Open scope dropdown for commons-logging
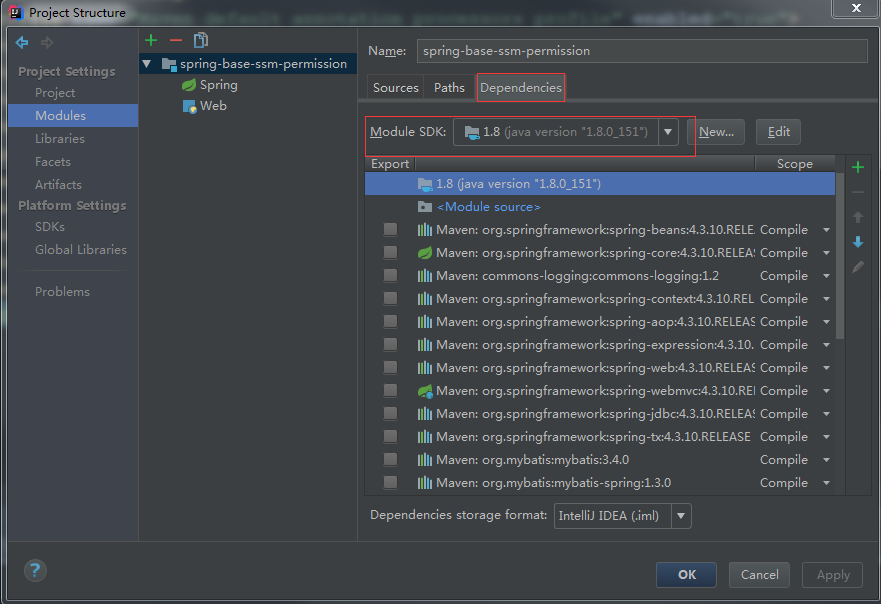Viewport: 881px width, 604px height. [826, 276]
